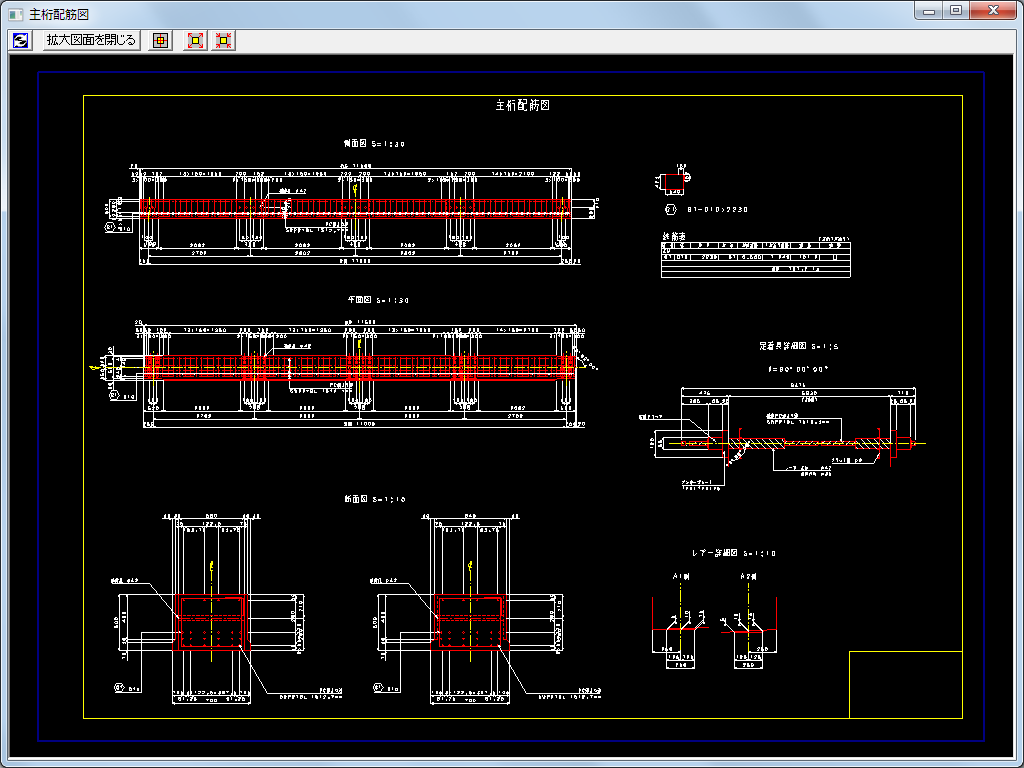Click the left cross-section drawing
Viewport: 1024px width, 768px height.
(211, 623)
